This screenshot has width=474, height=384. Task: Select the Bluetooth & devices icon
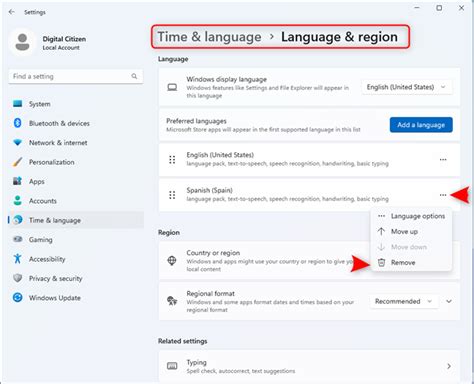tap(18, 123)
